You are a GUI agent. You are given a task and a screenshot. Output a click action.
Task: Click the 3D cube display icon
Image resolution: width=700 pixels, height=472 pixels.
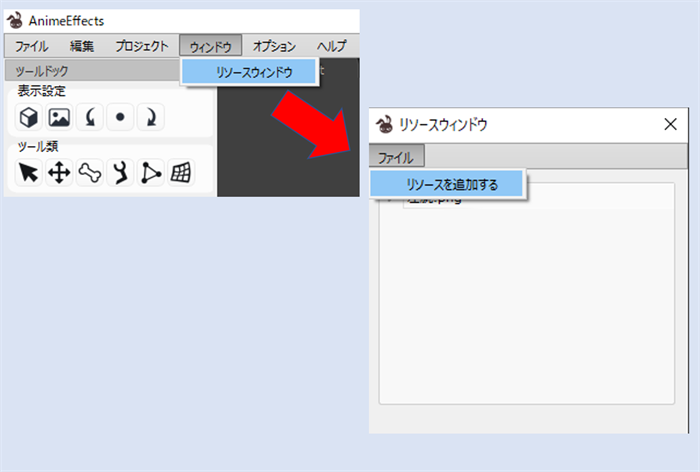coord(29,117)
